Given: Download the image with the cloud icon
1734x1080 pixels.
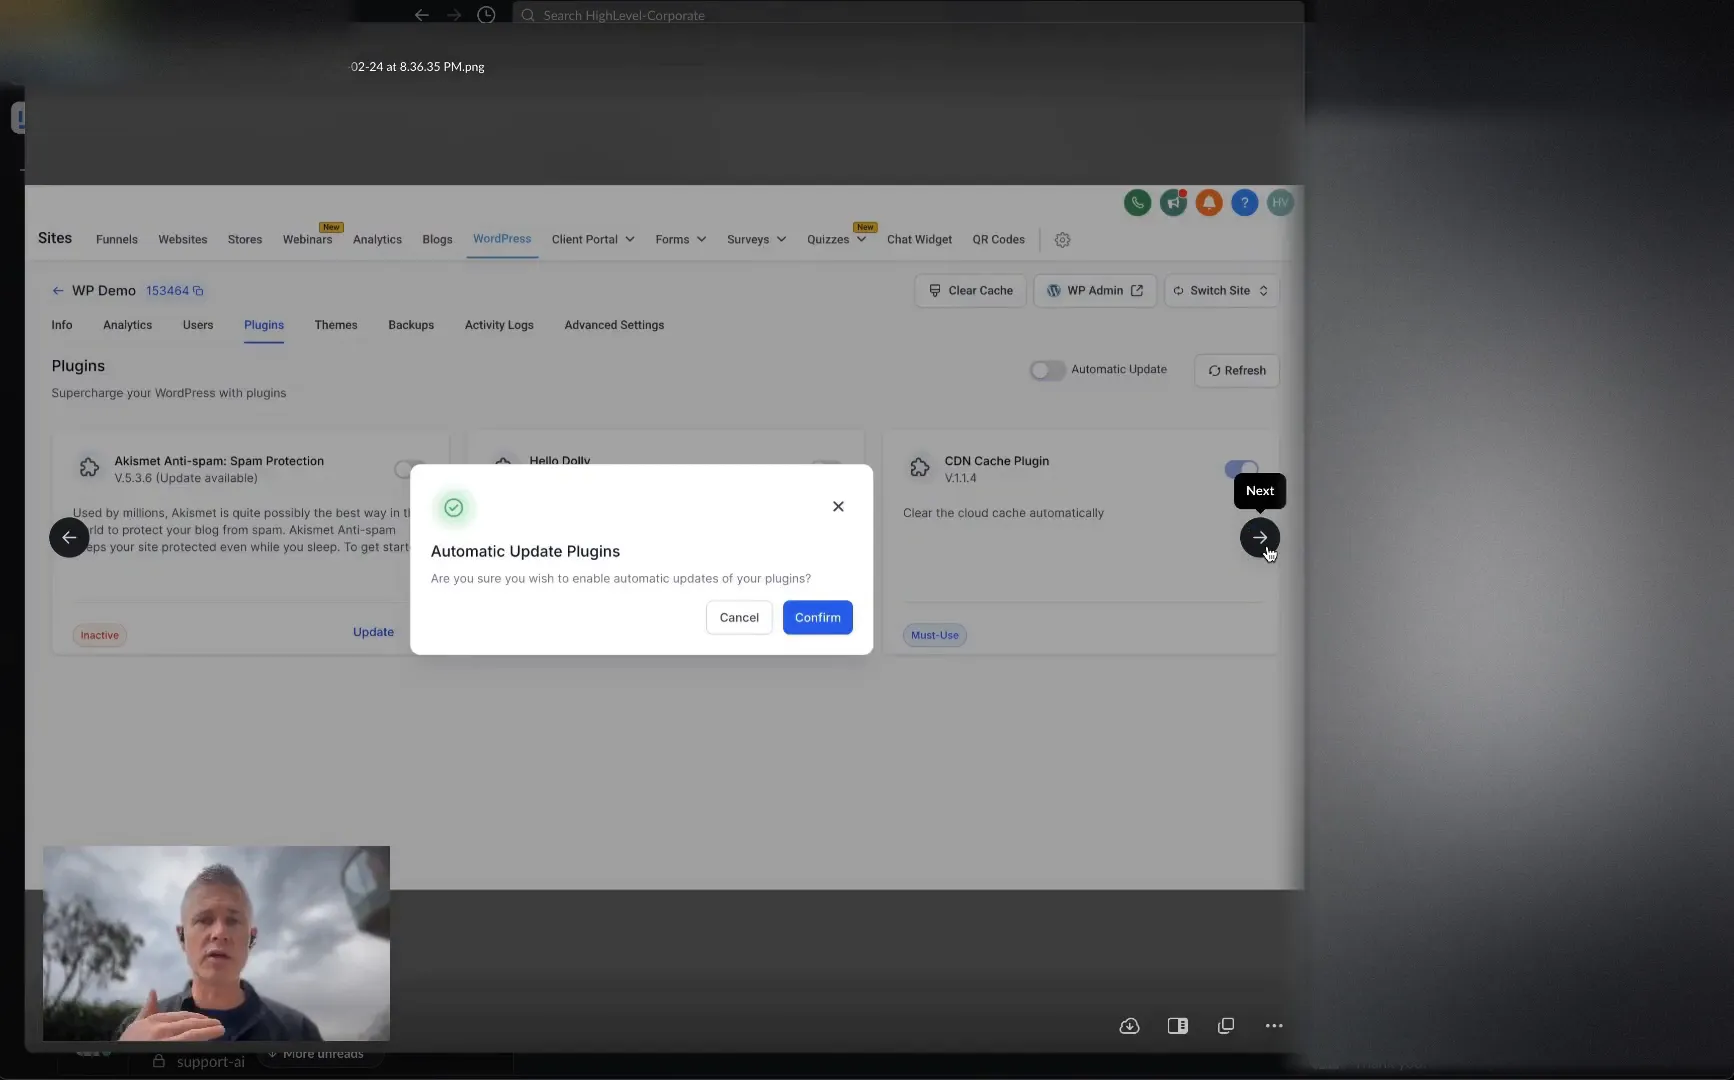Looking at the screenshot, I should point(1129,1026).
